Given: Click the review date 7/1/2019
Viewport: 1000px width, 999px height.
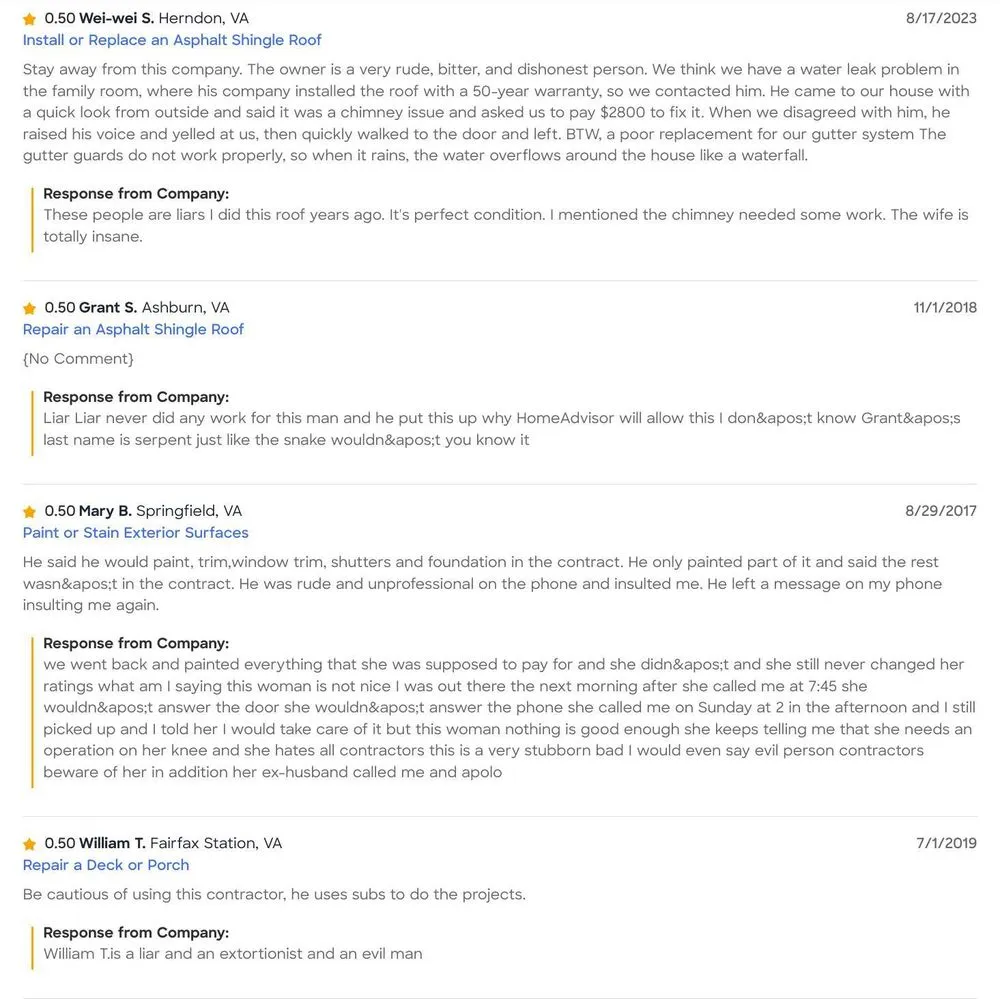Looking at the screenshot, I should (946, 844).
